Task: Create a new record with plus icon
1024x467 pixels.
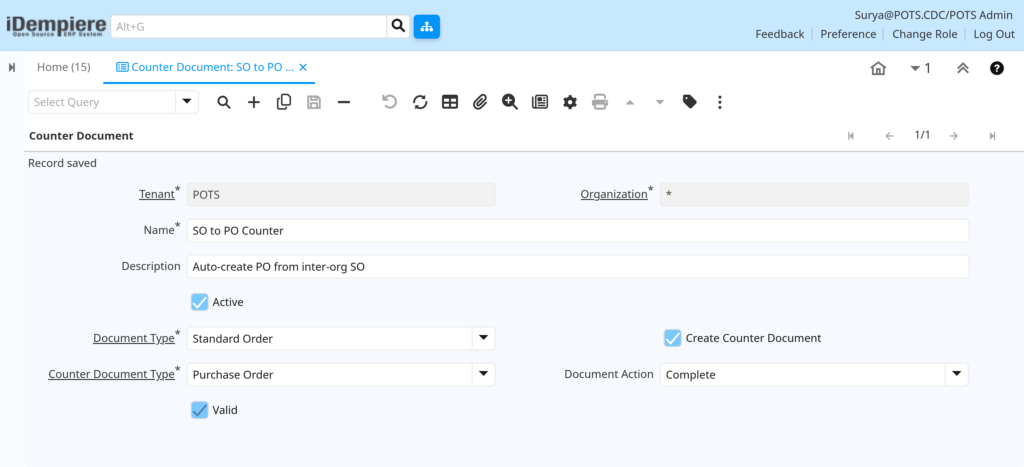Action: point(254,102)
